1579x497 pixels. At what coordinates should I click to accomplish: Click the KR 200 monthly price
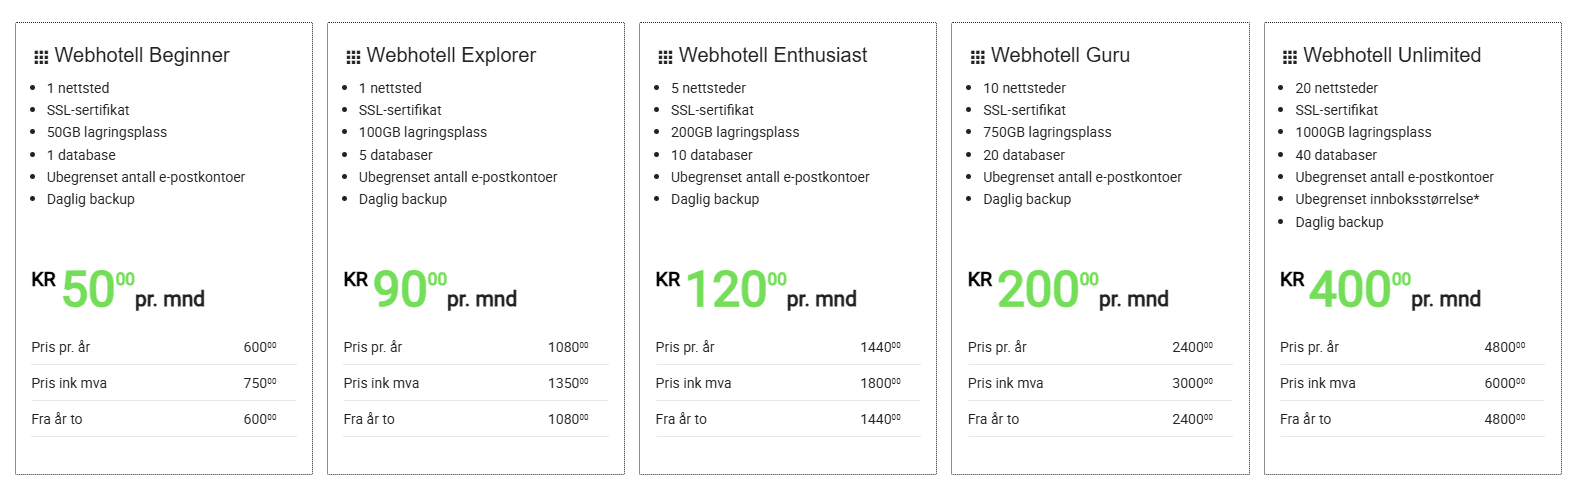[1068, 290]
